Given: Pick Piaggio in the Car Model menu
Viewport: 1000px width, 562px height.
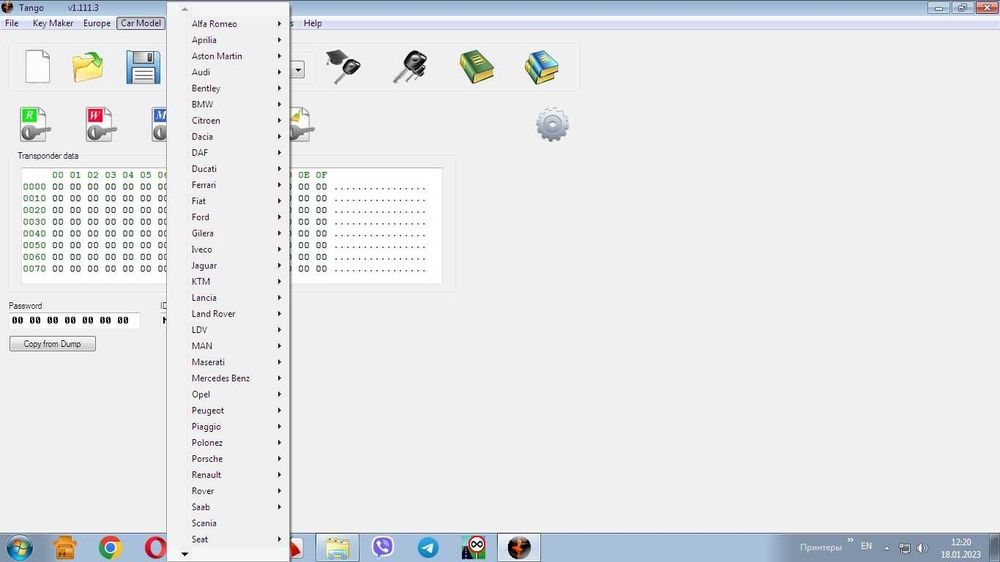Looking at the screenshot, I should coord(228,427).
